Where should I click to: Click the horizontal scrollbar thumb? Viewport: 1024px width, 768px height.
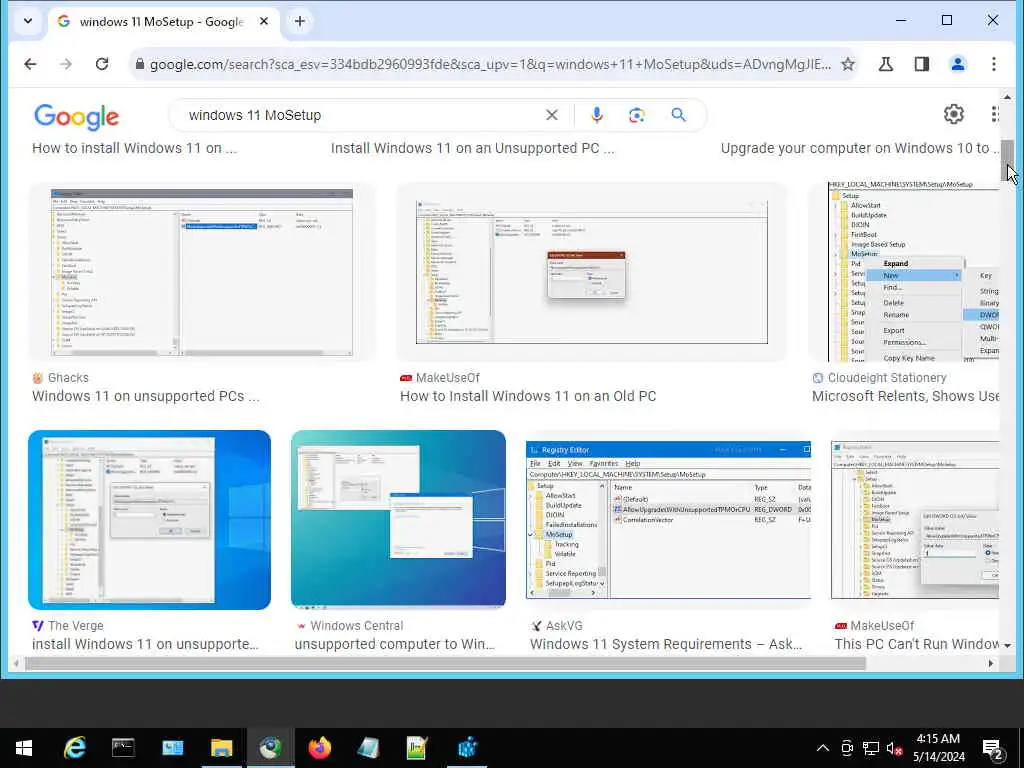click(445, 664)
